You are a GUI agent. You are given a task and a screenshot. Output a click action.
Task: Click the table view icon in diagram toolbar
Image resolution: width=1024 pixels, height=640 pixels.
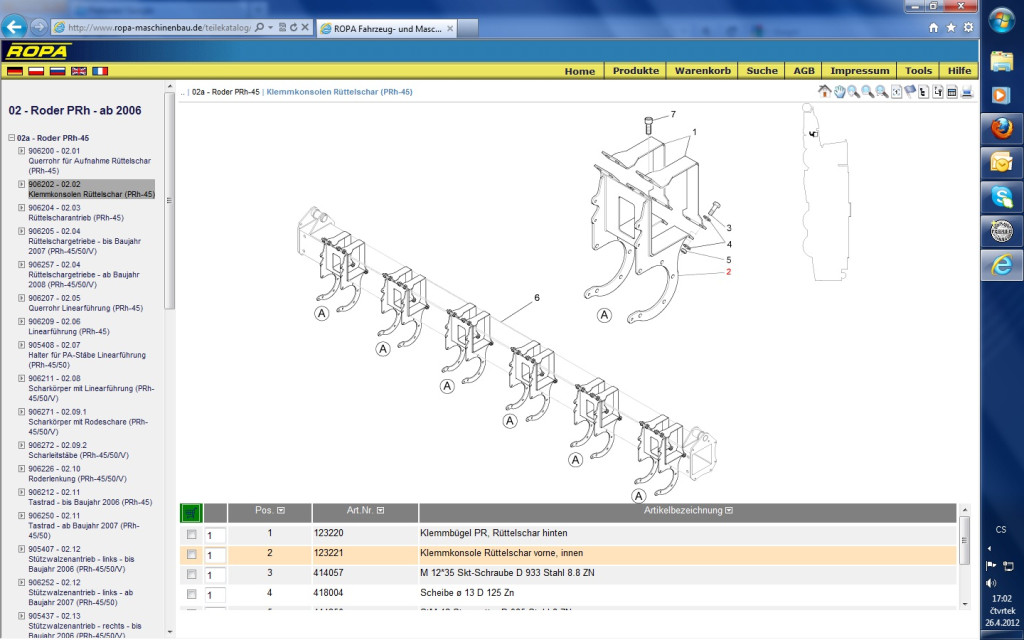click(x=952, y=92)
